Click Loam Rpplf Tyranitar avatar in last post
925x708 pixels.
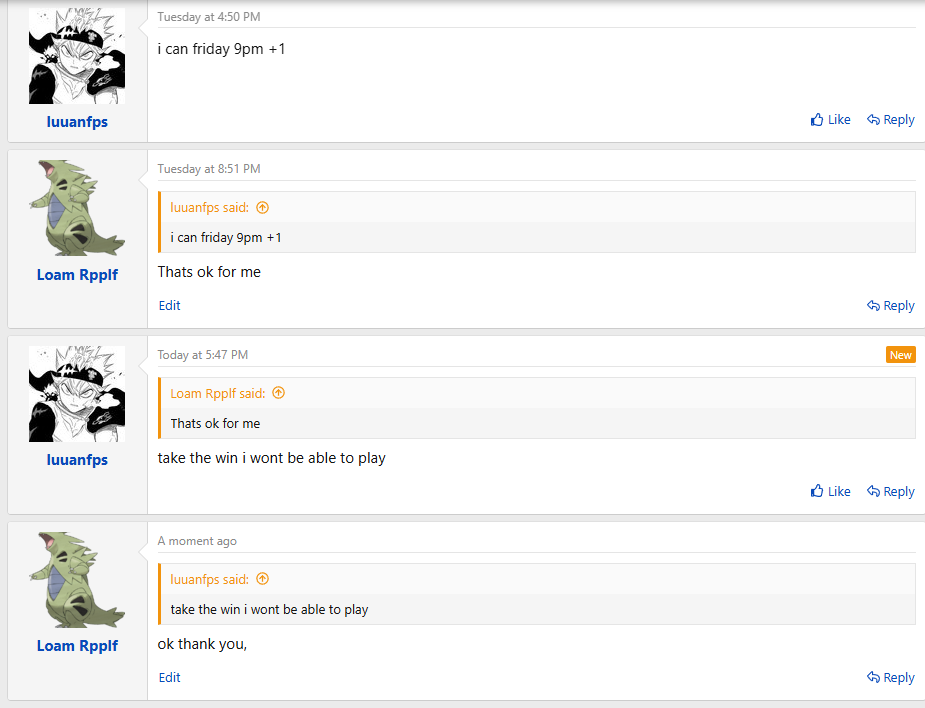click(x=77, y=580)
